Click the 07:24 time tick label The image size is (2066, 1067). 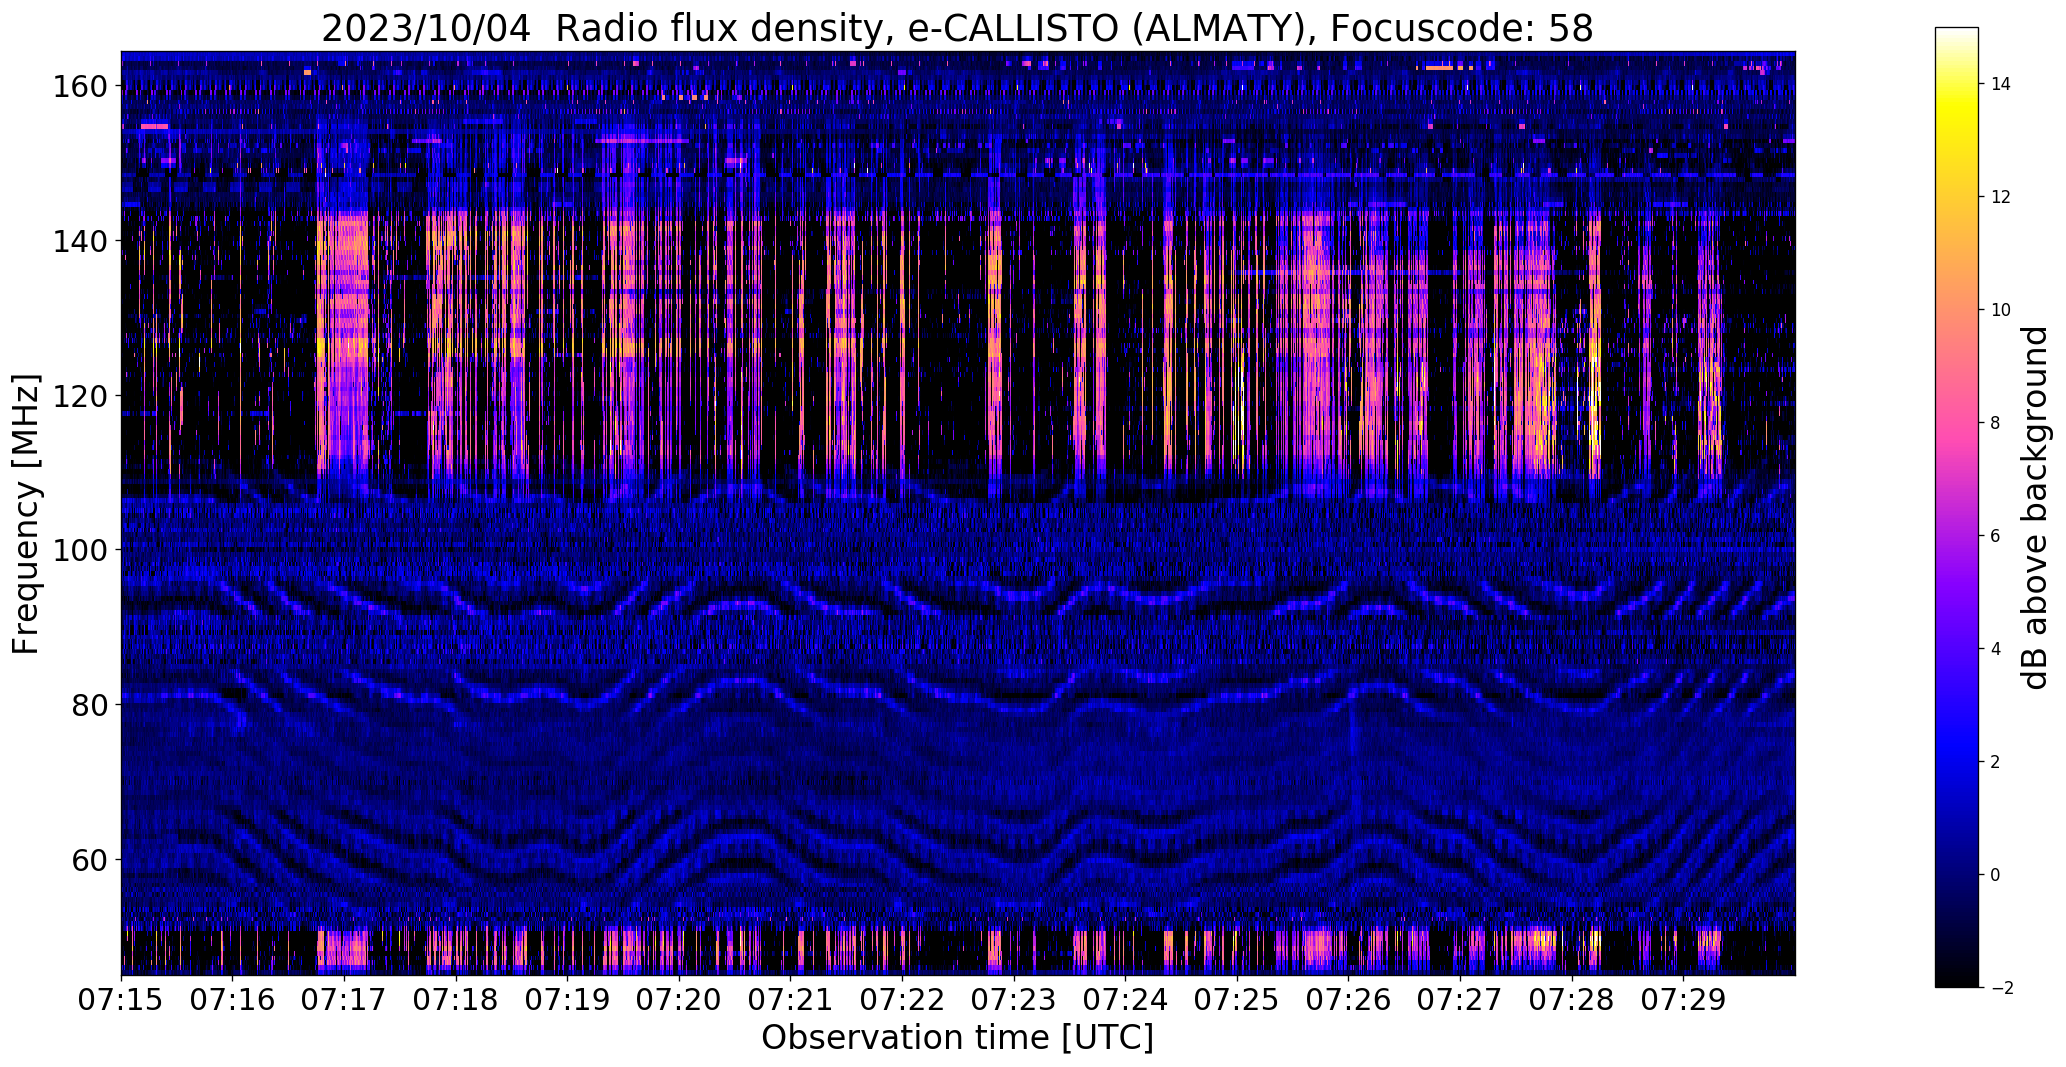1125,1000
